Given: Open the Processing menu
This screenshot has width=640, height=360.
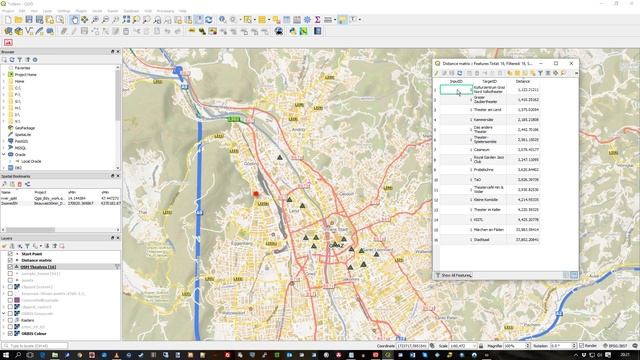Looking at the screenshot, I should (x=165, y=11).
